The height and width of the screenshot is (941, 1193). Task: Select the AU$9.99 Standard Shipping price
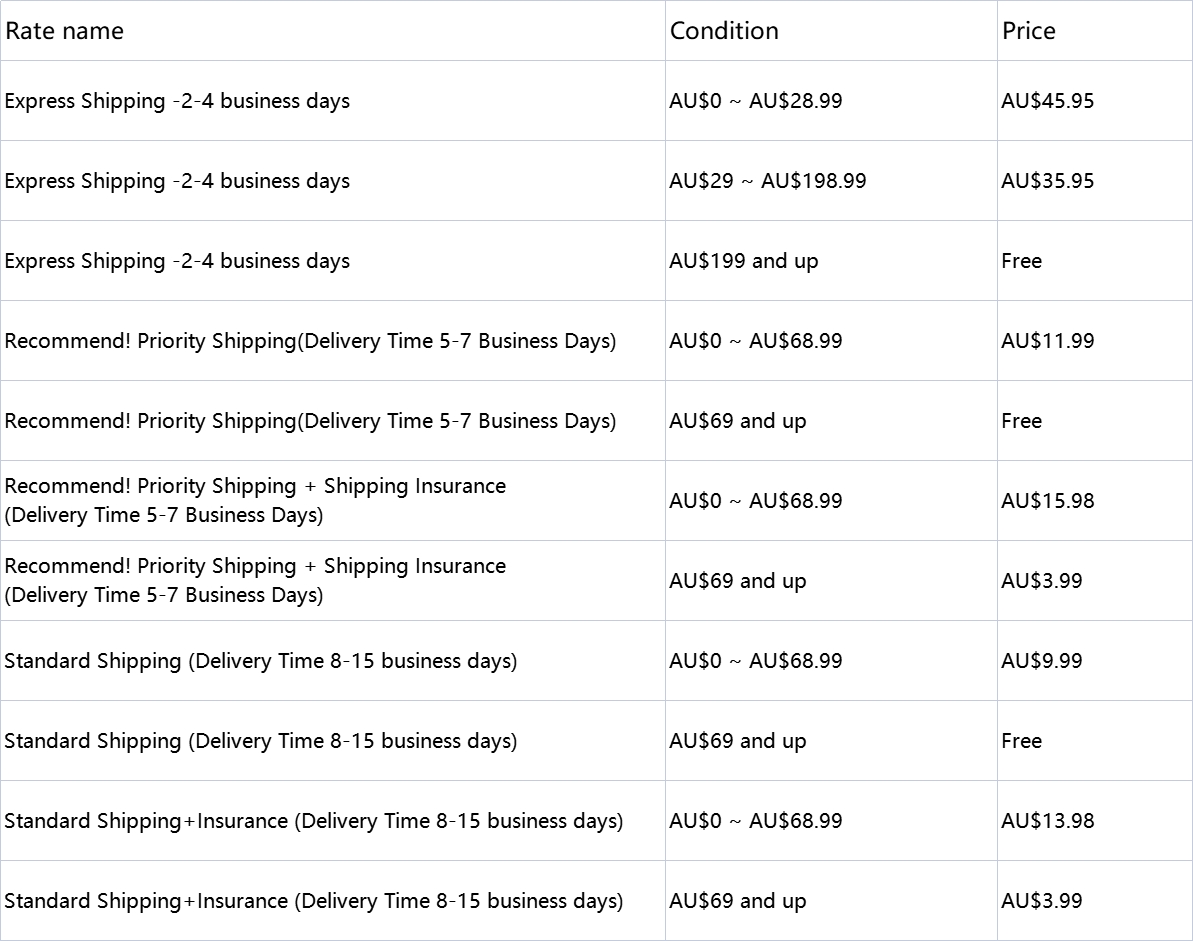pos(1041,661)
